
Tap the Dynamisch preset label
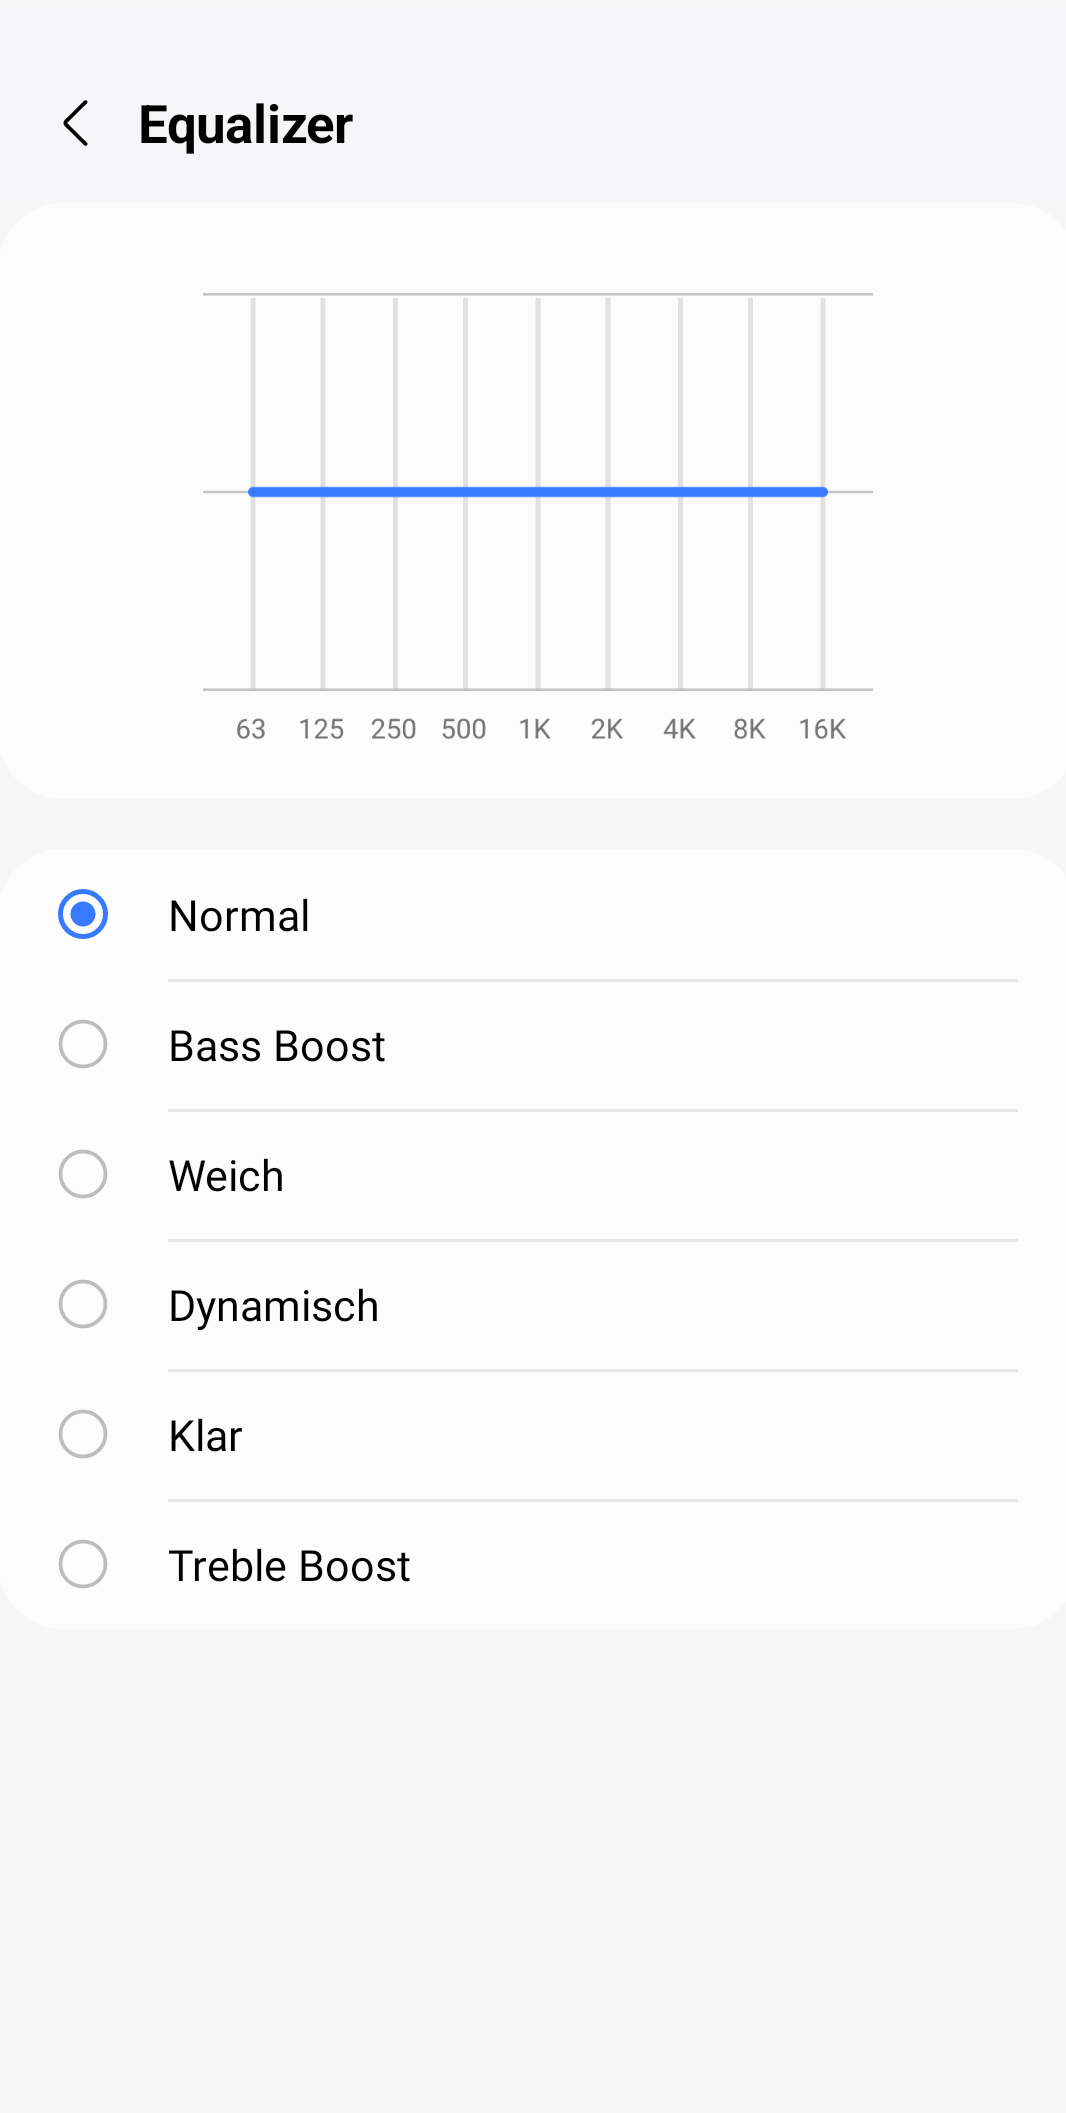(274, 1307)
